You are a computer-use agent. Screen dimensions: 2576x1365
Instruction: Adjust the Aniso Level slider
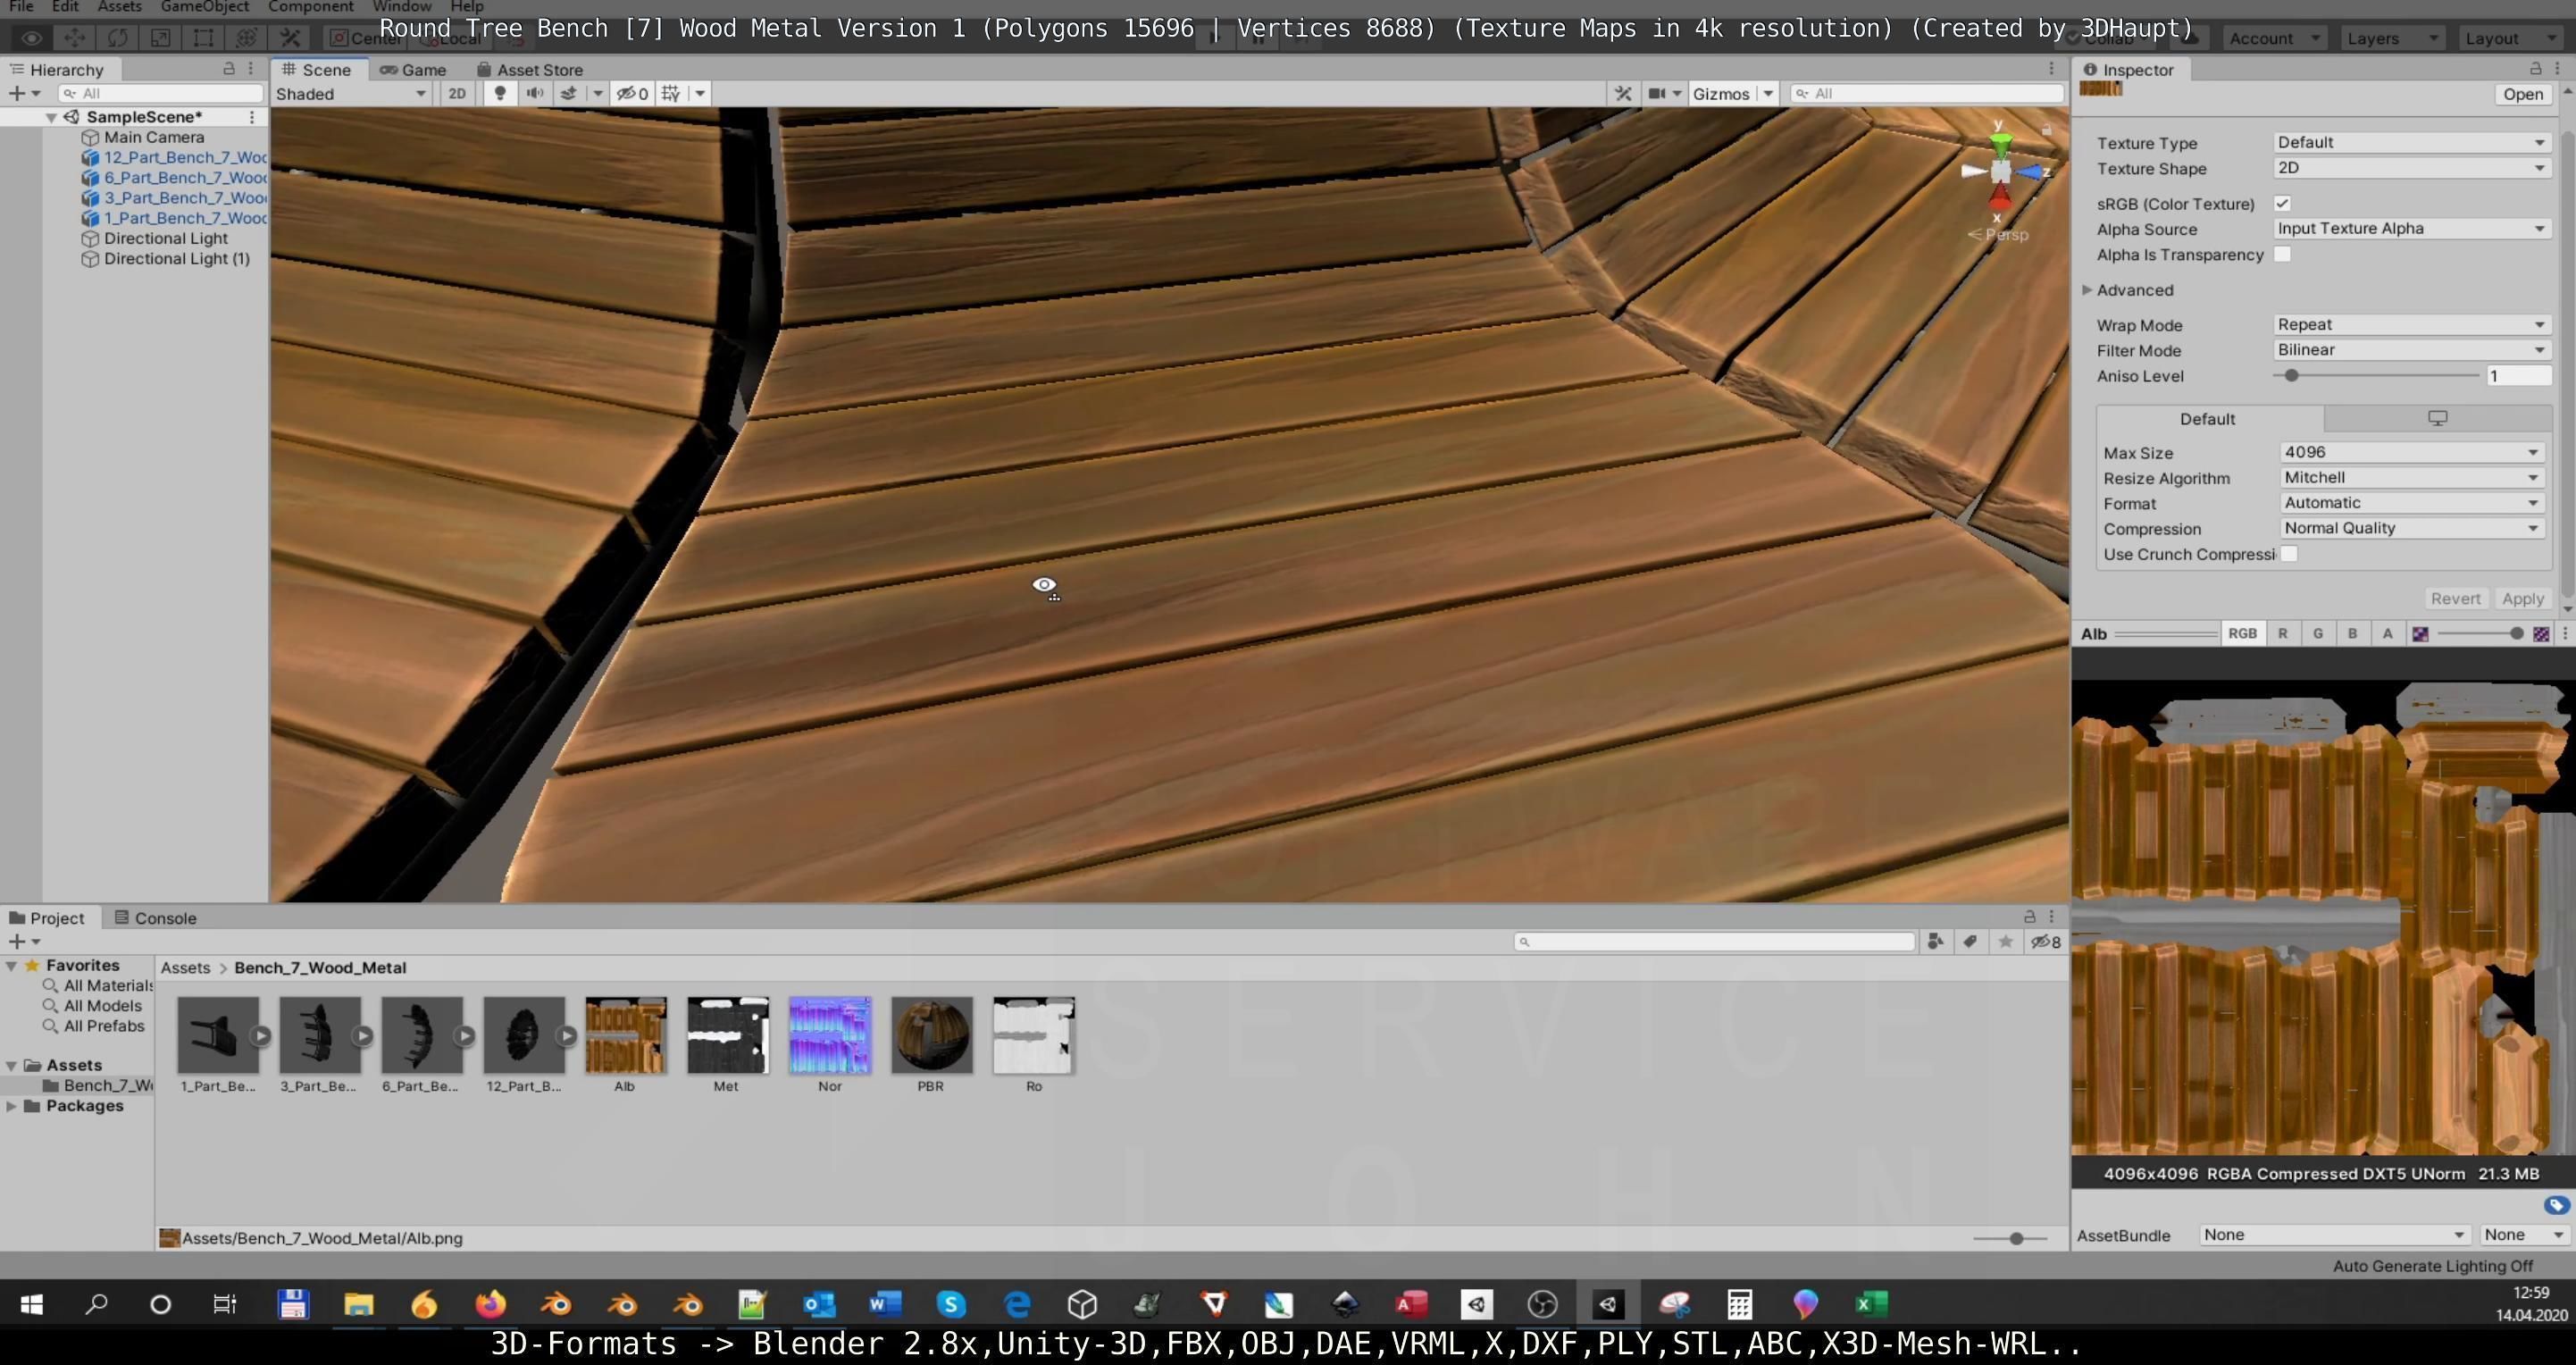[x=2291, y=376]
